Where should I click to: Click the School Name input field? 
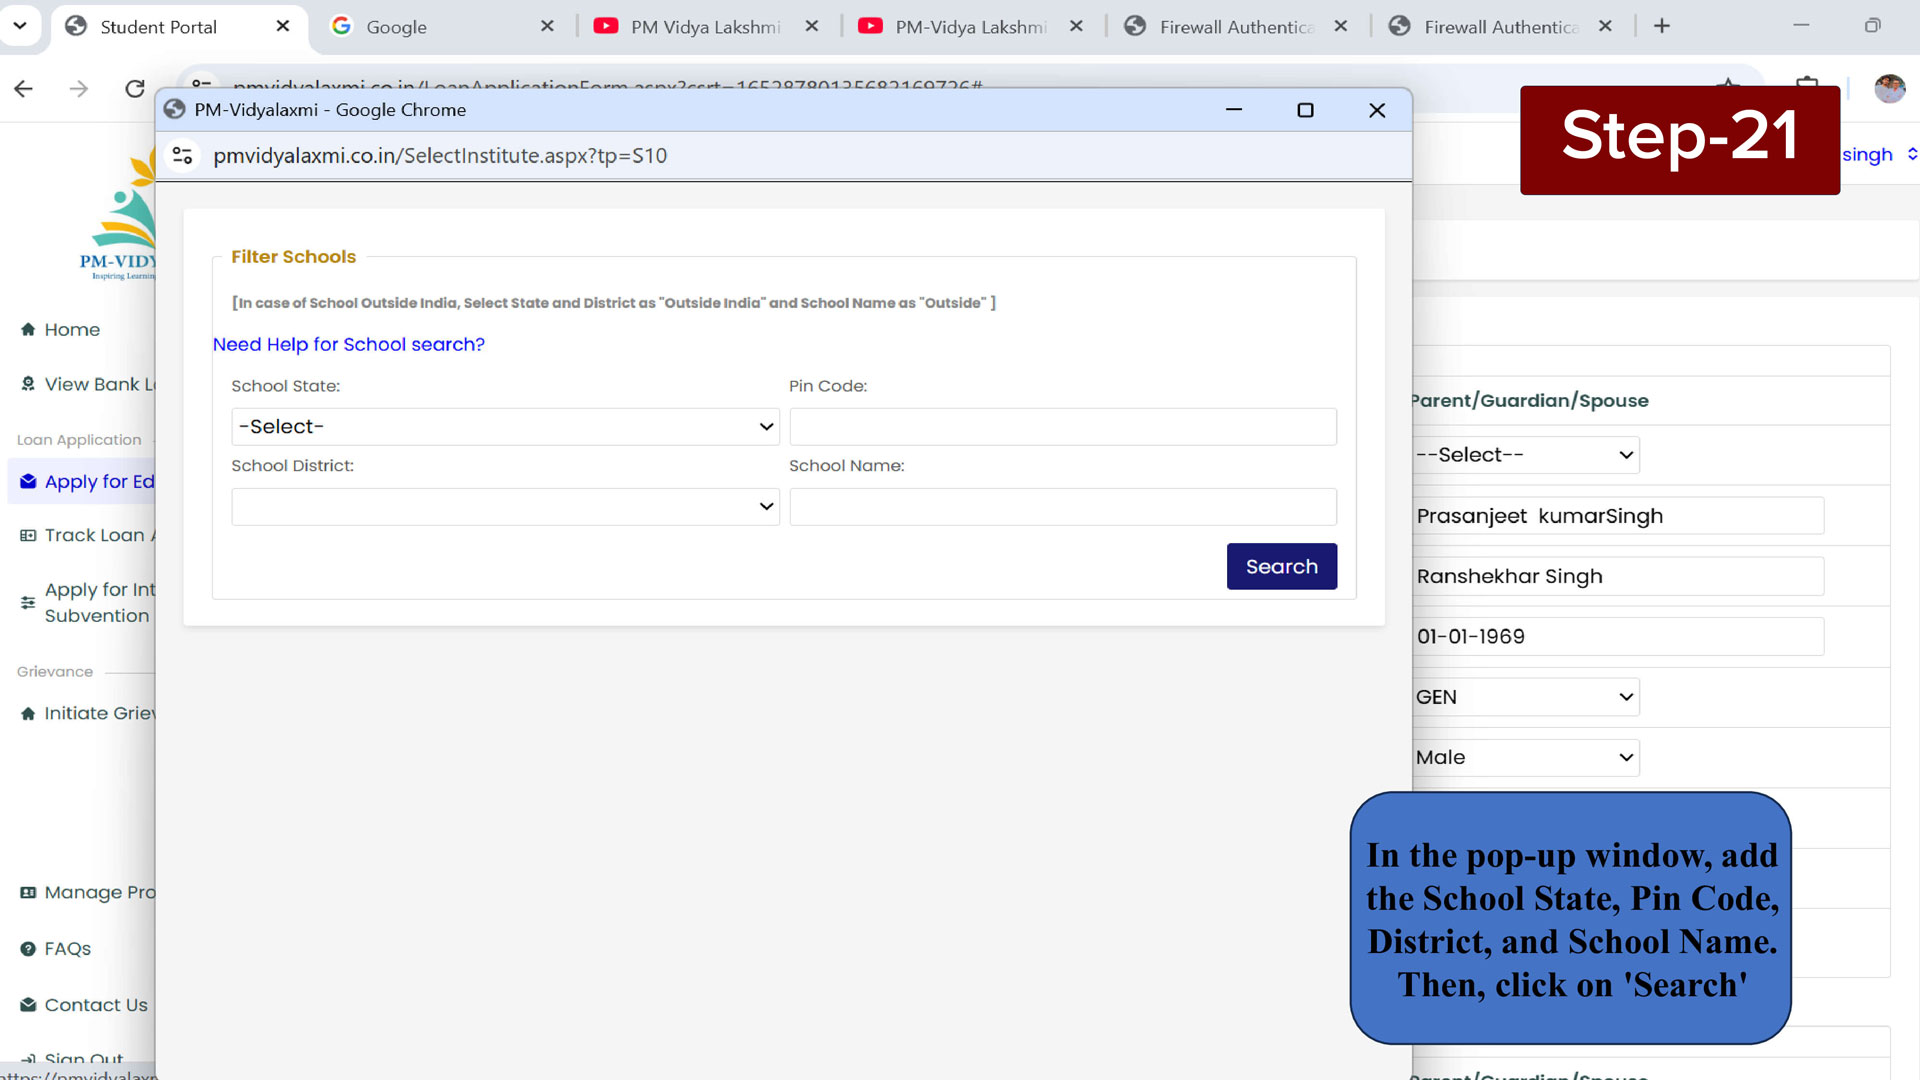(1062, 507)
